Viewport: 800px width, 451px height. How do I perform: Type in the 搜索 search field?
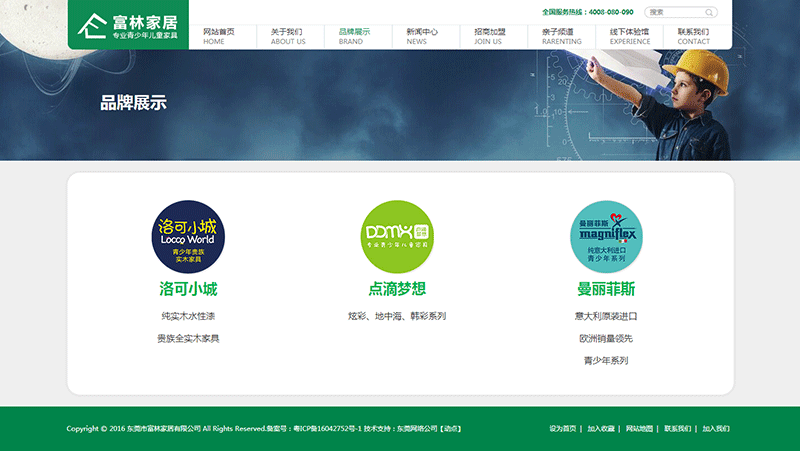(x=675, y=13)
